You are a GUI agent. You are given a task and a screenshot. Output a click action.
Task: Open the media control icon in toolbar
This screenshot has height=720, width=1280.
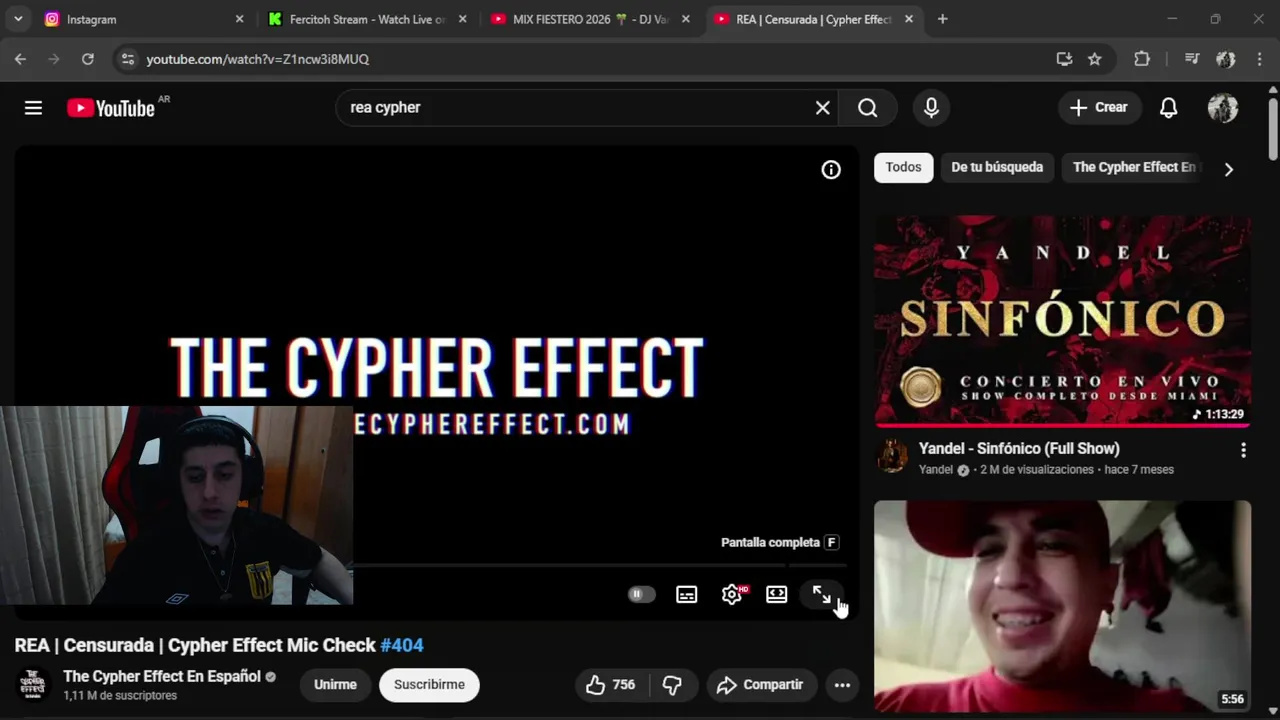(x=1192, y=59)
